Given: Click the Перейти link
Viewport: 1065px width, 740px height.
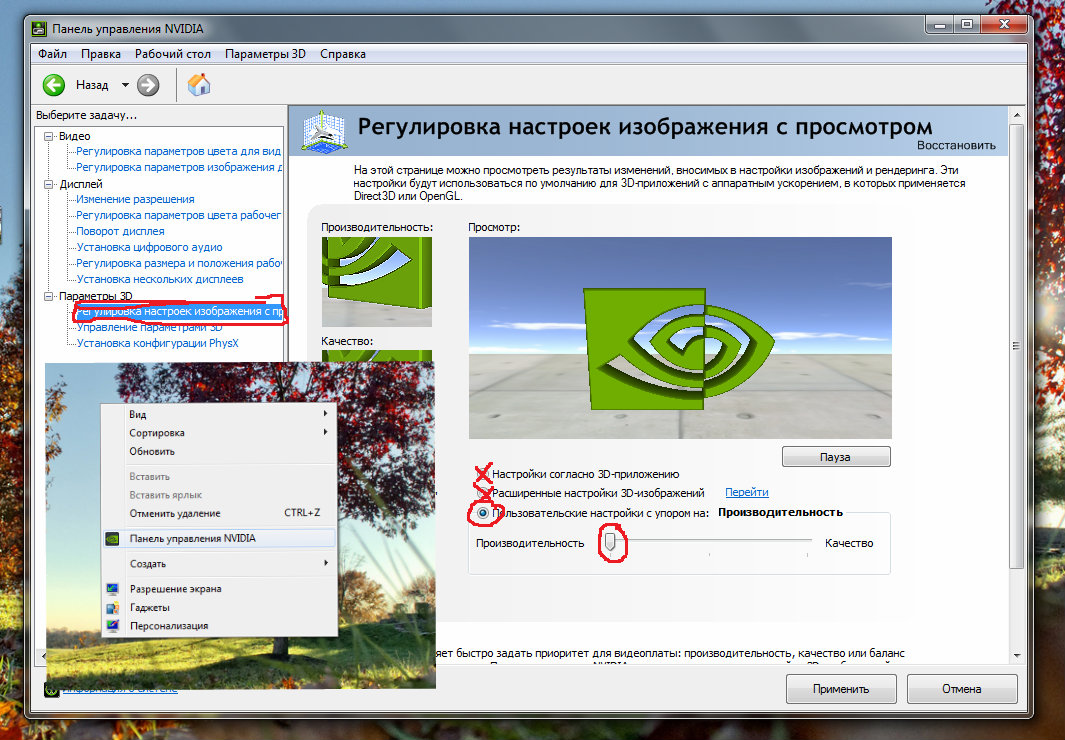Looking at the screenshot, I should pyautogui.click(x=746, y=492).
